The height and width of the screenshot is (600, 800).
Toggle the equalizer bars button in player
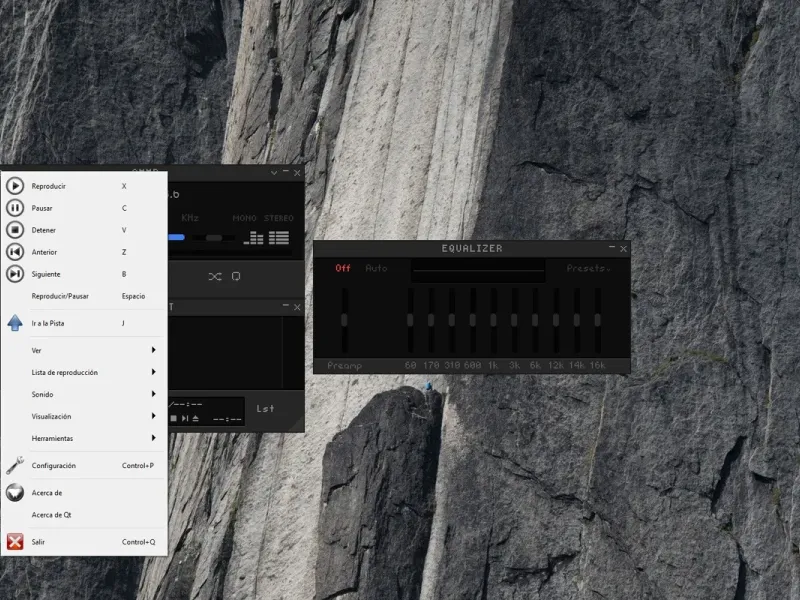[x=254, y=238]
